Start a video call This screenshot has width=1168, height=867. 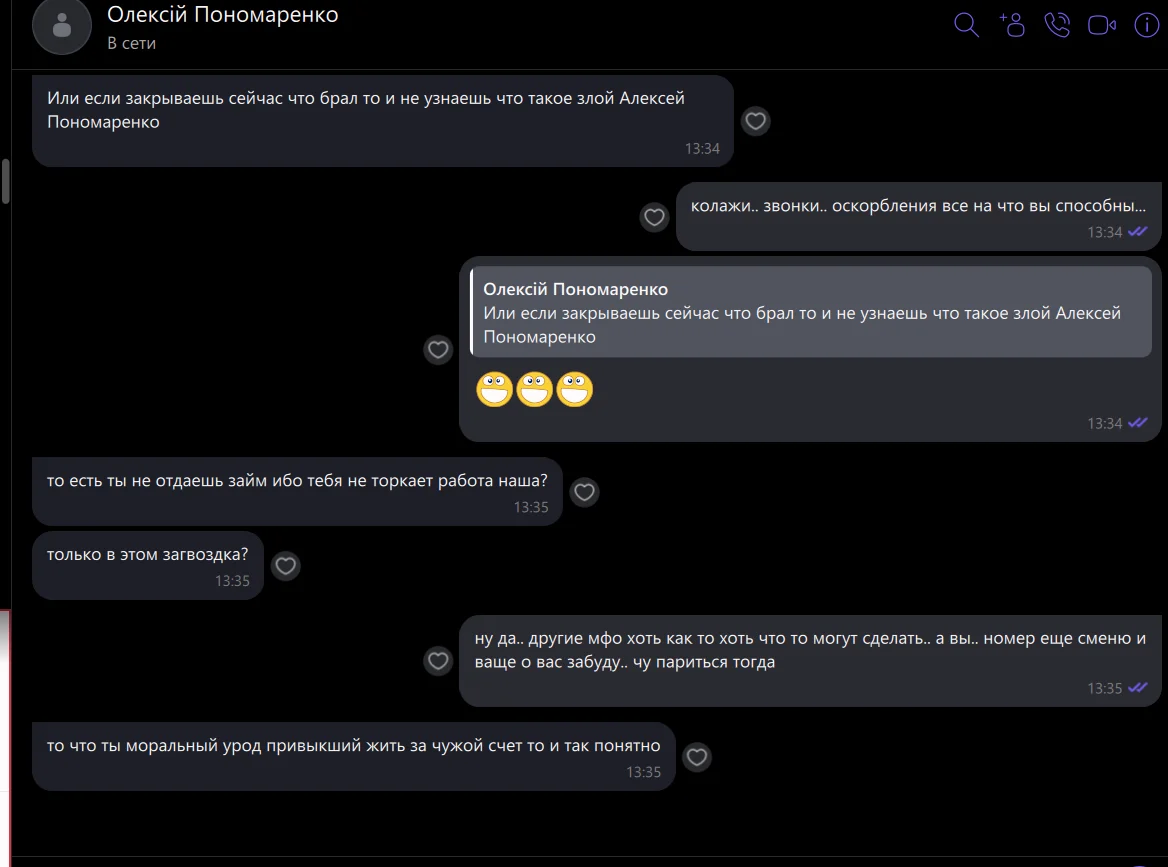(x=1102, y=25)
